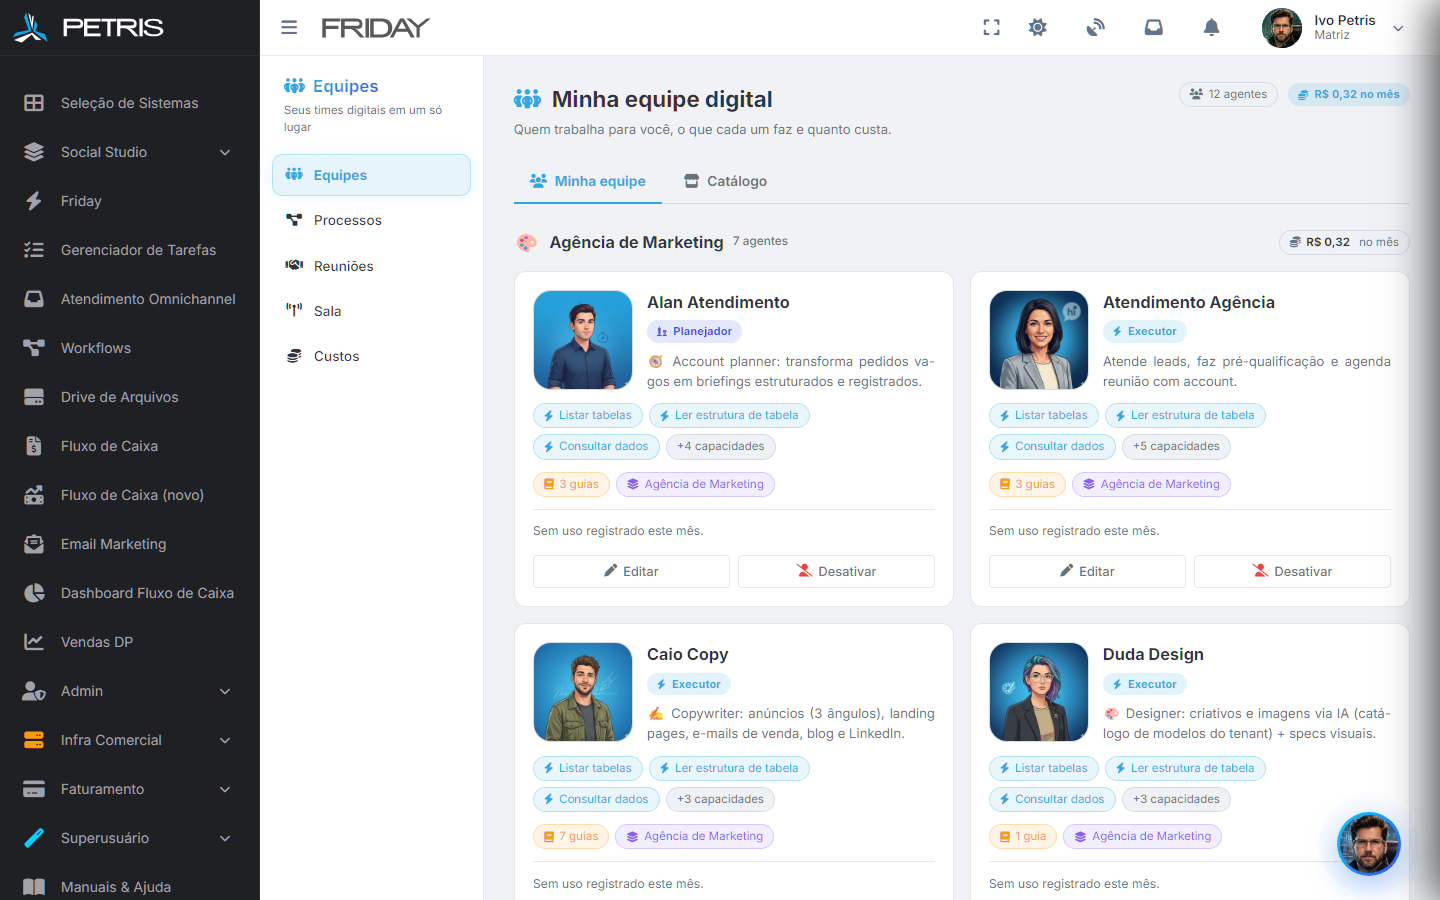Click +5 capacidades on Atendimento Agência card
This screenshot has width=1440, height=900.
point(1176,446)
